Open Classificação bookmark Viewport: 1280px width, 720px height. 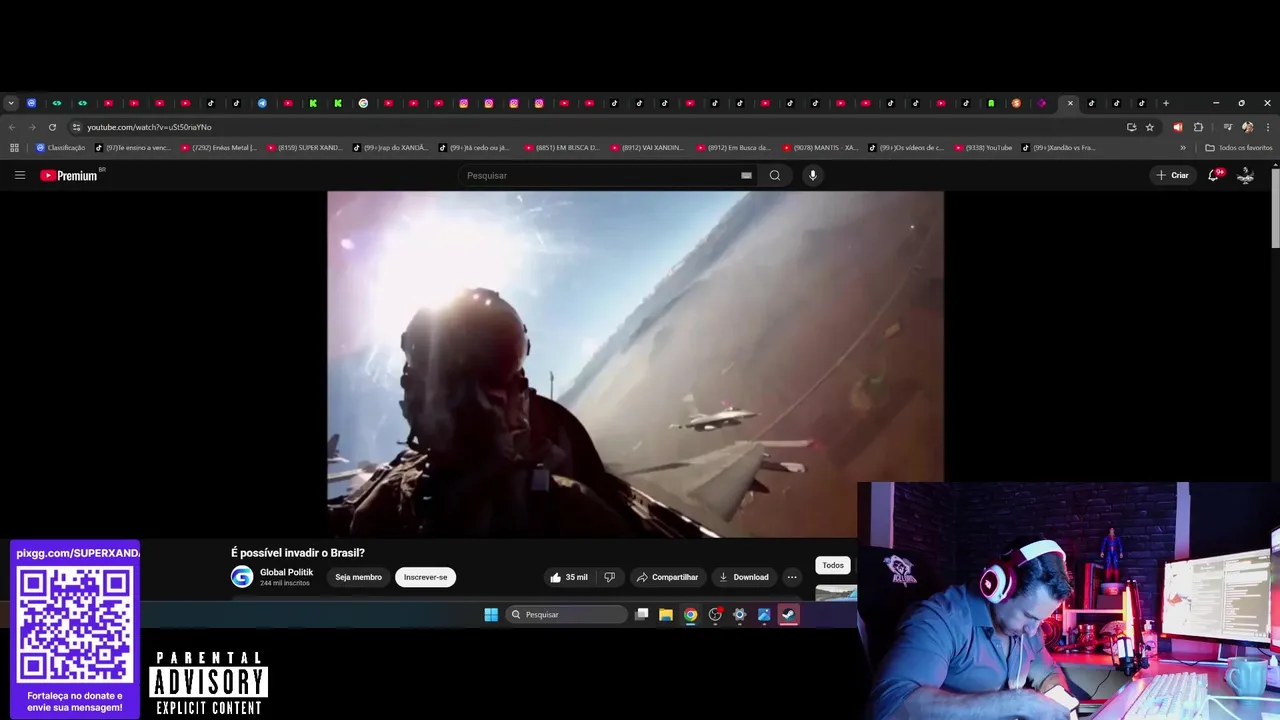coord(61,148)
